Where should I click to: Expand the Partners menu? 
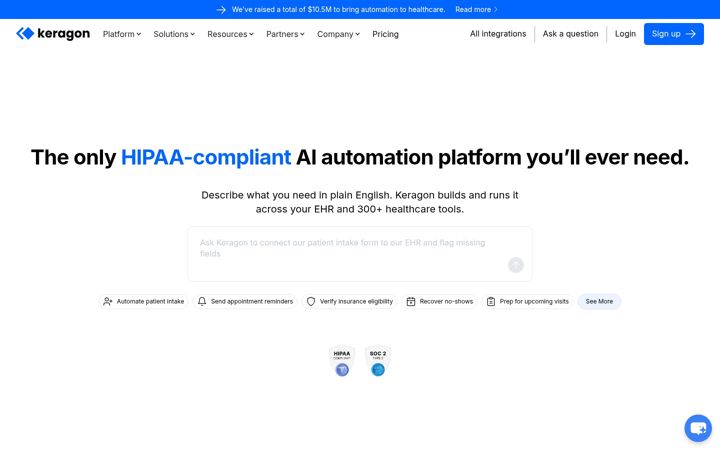click(285, 34)
